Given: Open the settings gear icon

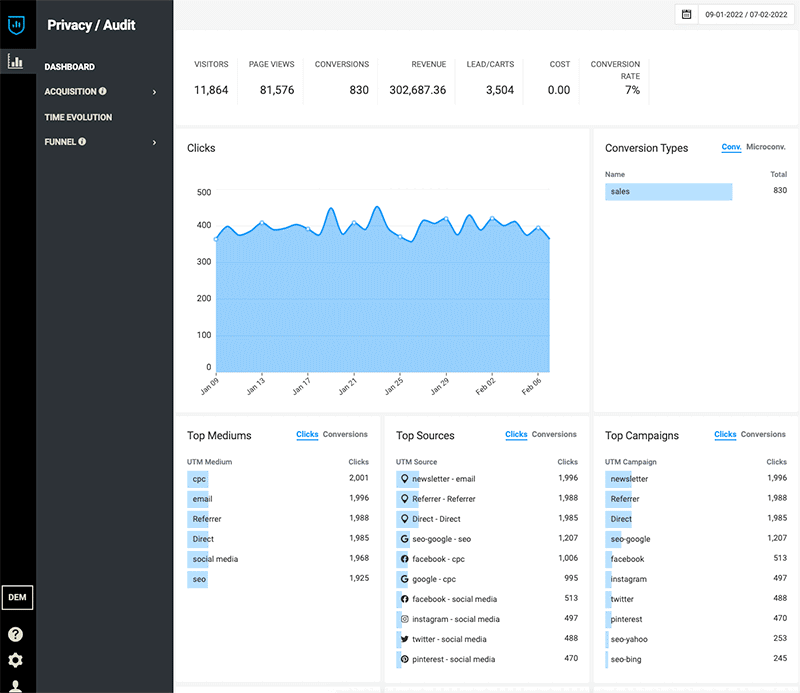Looking at the screenshot, I should point(15,660).
